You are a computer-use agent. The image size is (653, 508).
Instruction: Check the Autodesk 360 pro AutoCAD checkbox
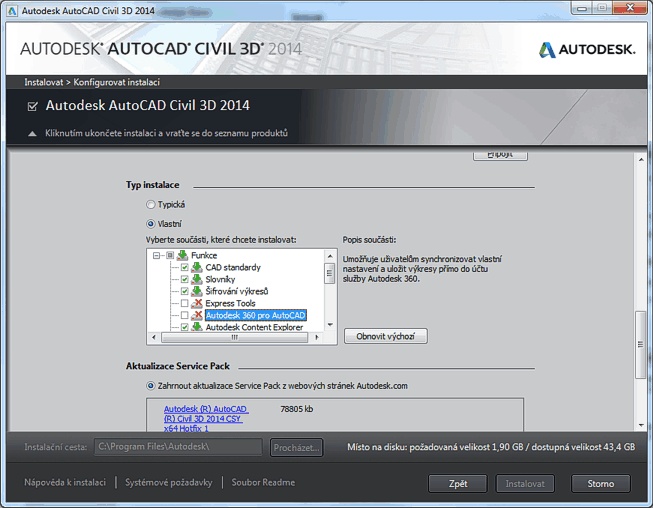click(x=184, y=315)
